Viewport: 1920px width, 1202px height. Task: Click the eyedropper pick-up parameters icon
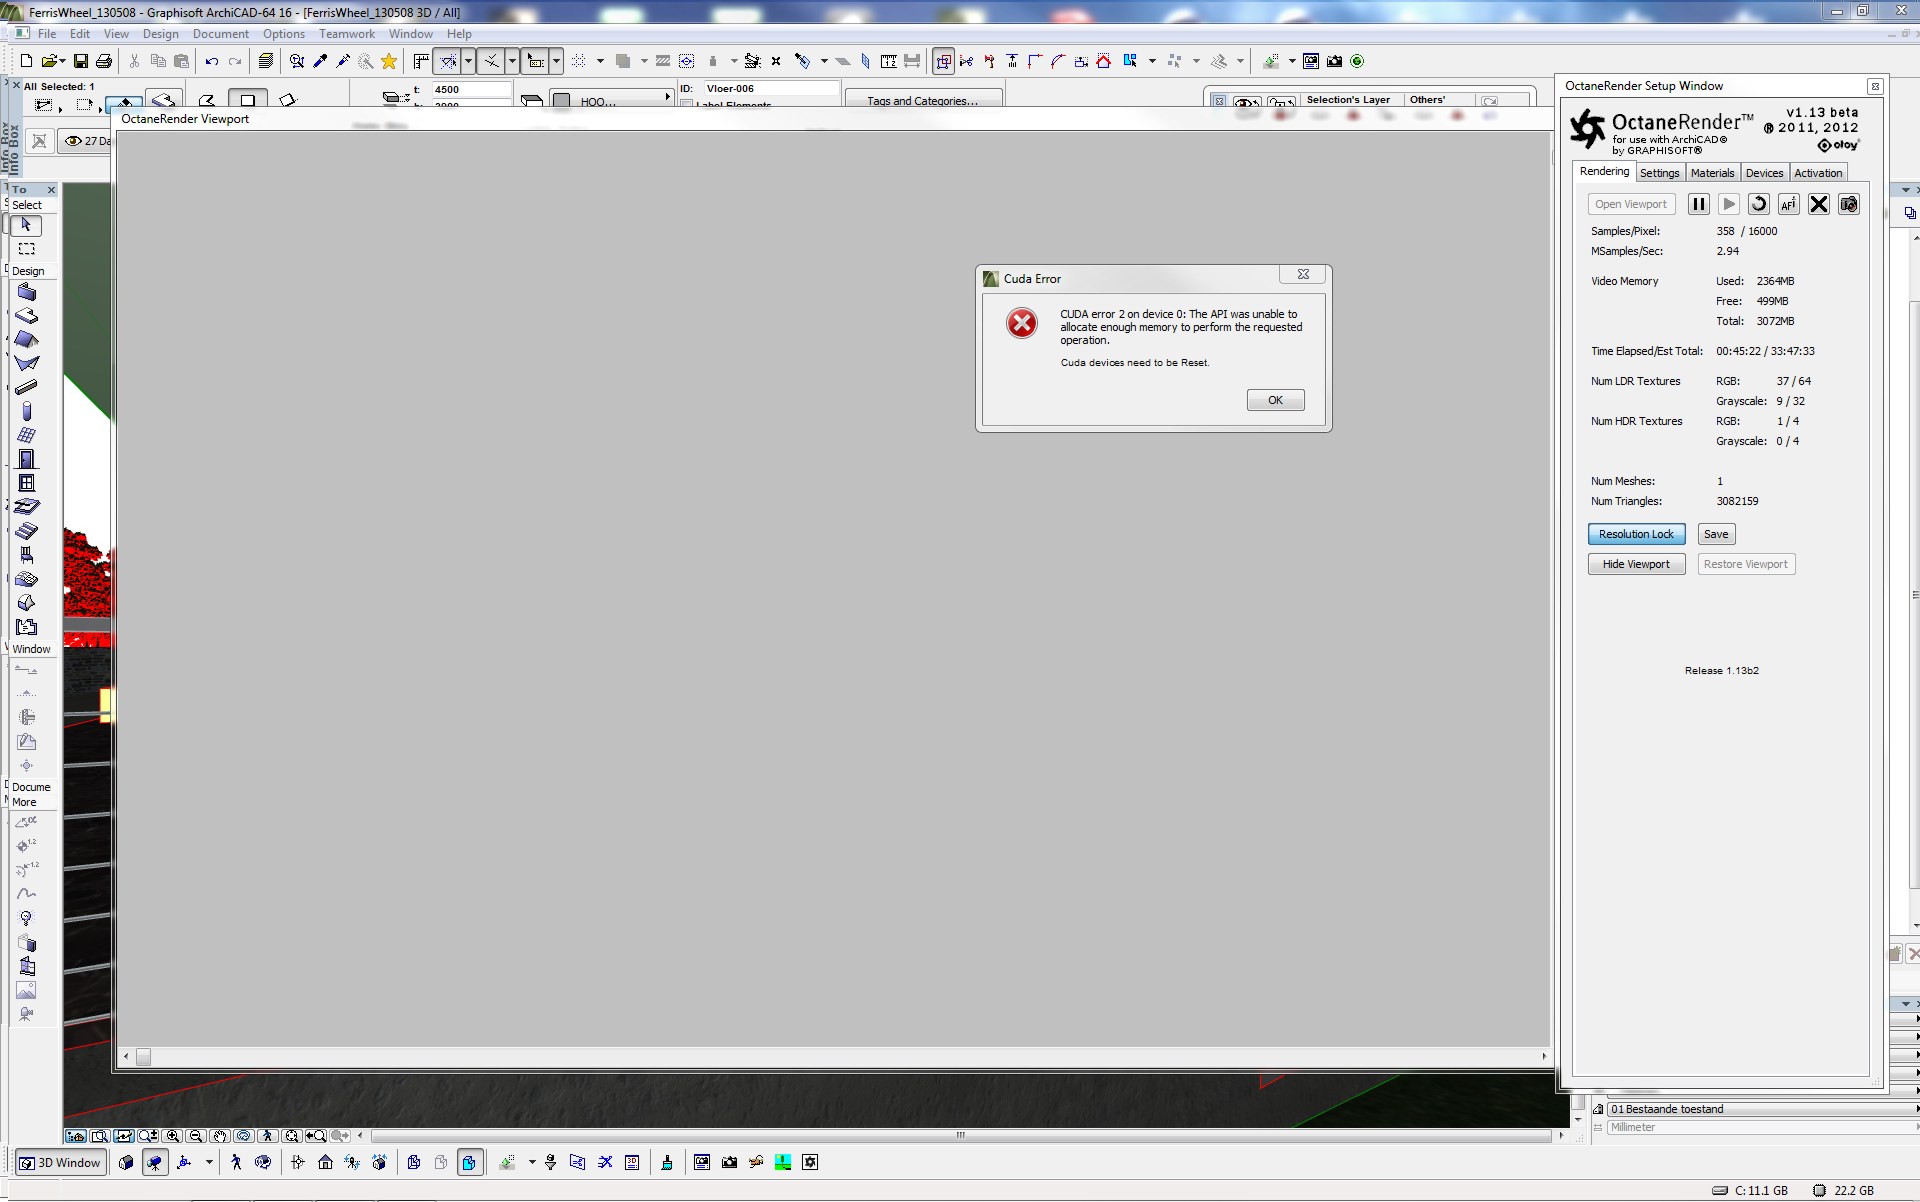[320, 62]
